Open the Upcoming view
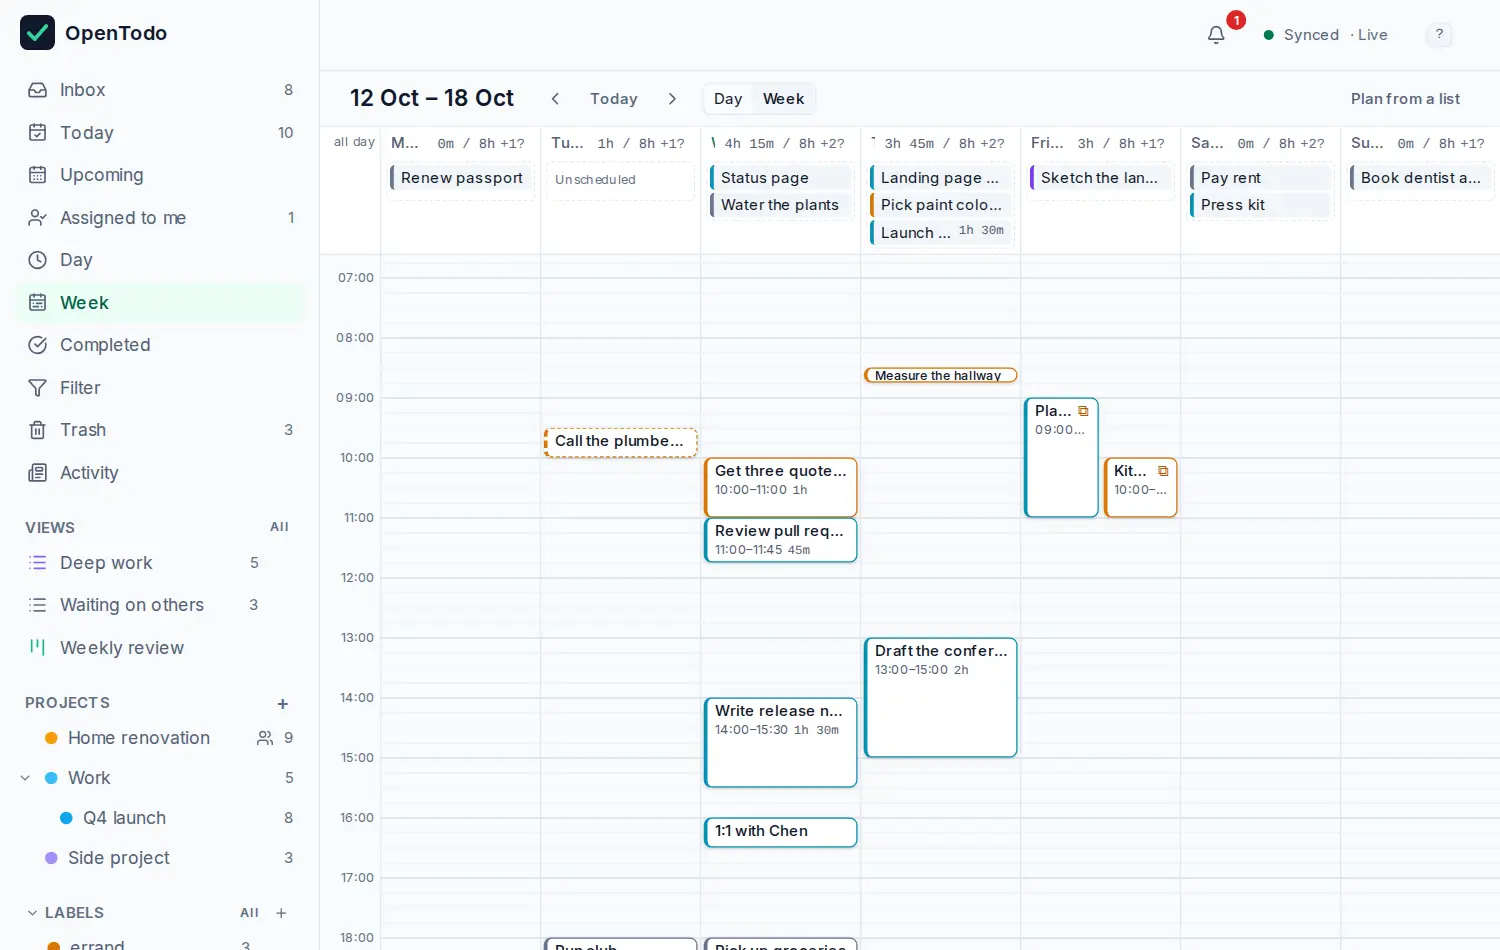Screen dimensions: 1500x950 pyautogui.click(x=160, y=175)
